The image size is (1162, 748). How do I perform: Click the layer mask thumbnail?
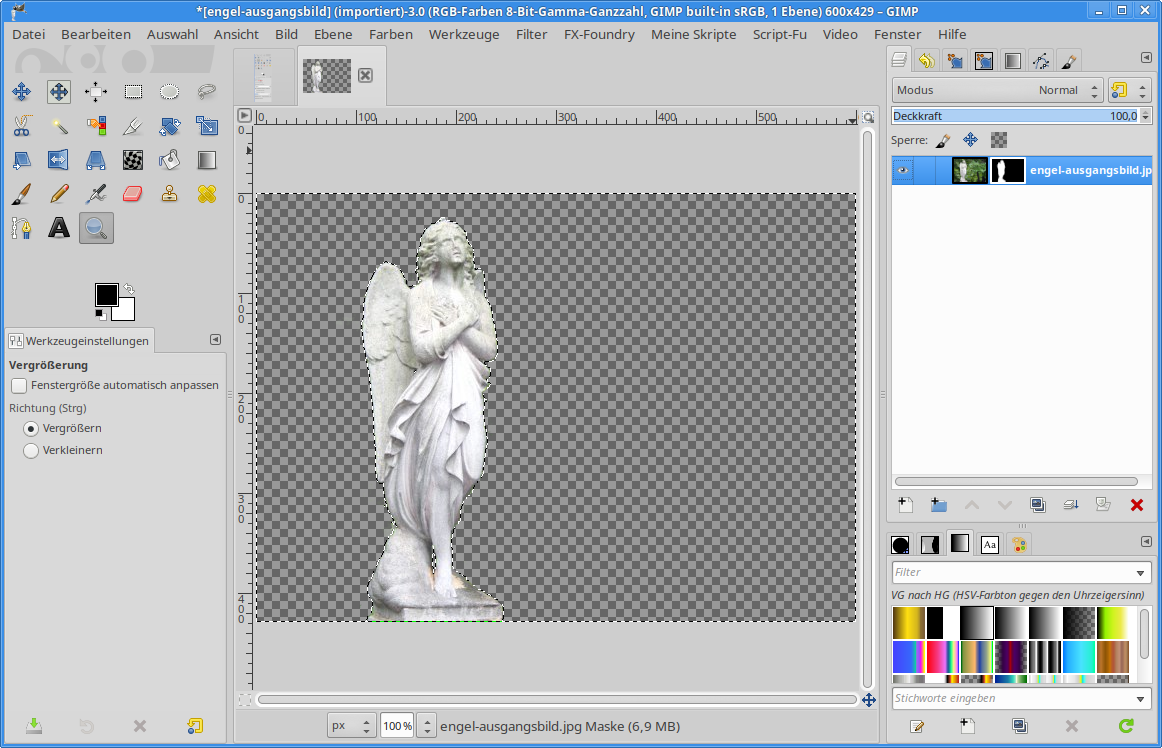pos(1007,171)
